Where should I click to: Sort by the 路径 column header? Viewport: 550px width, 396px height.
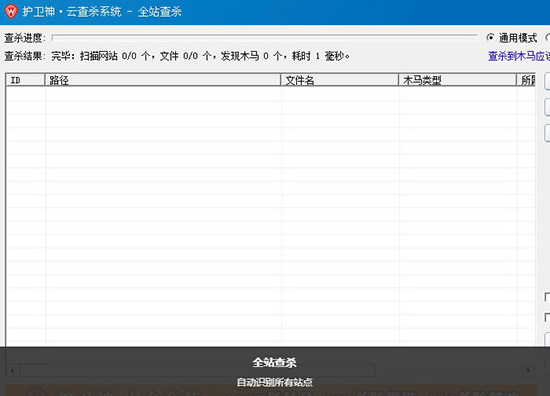click(x=163, y=80)
